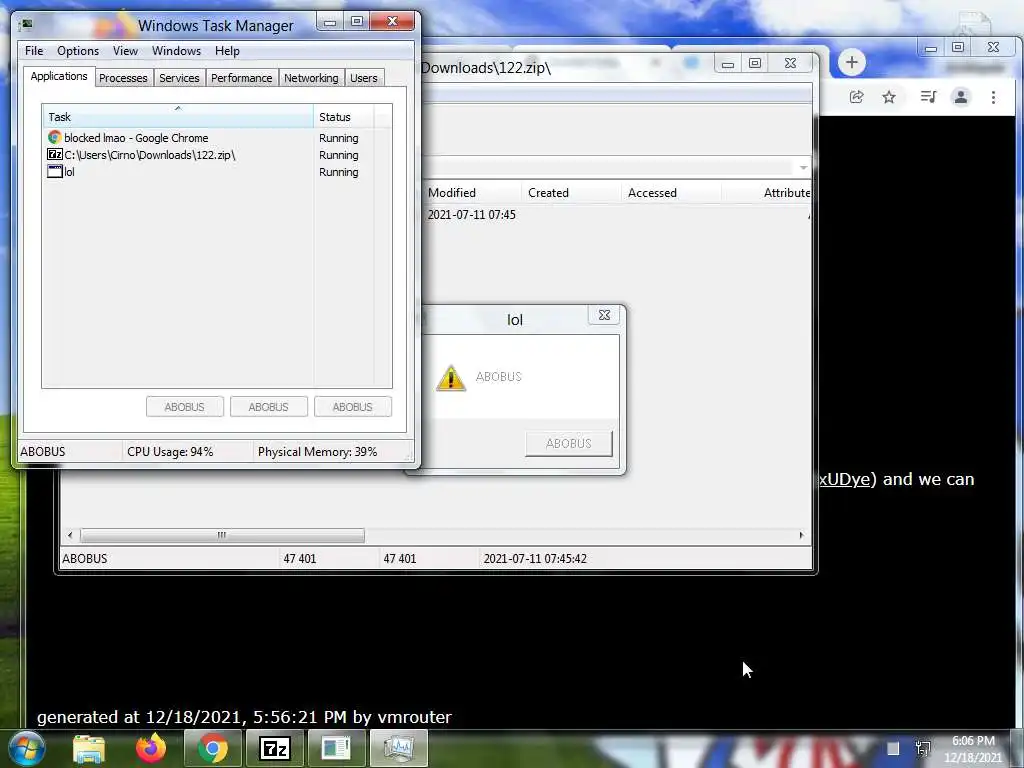Screen dimensions: 1024x768
Task: Click the Chrome icon in the task list
Action: pyautogui.click(x=54, y=138)
